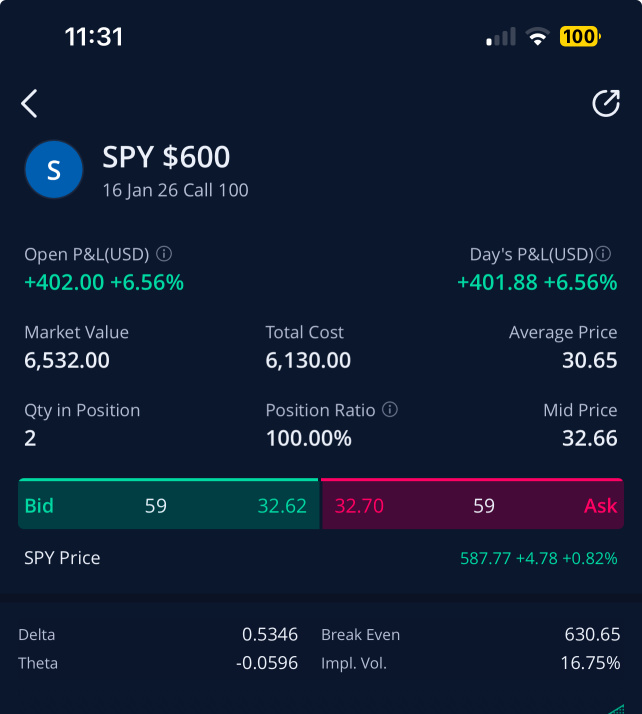Select the Bid side 32.62 panel
This screenshot has width=642, height=714.
click(168, 504)
